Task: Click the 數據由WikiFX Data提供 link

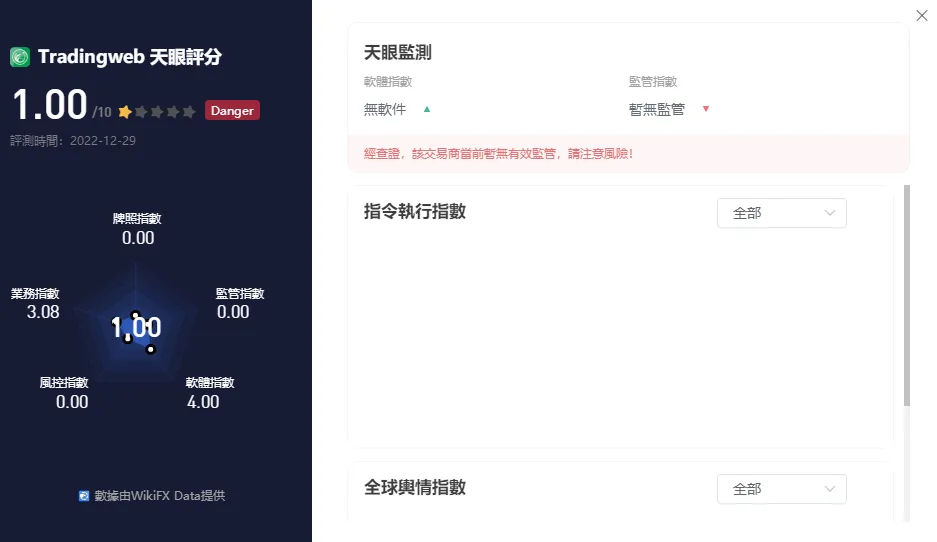Action: pos(152,495)
